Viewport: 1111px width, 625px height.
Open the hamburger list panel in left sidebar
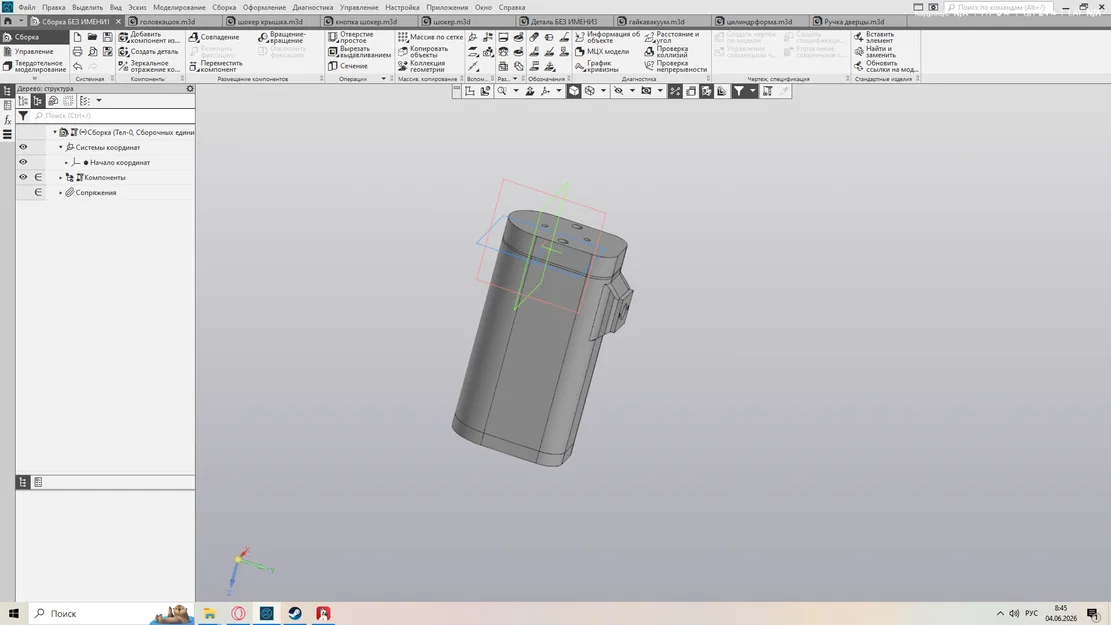point(7,134)
